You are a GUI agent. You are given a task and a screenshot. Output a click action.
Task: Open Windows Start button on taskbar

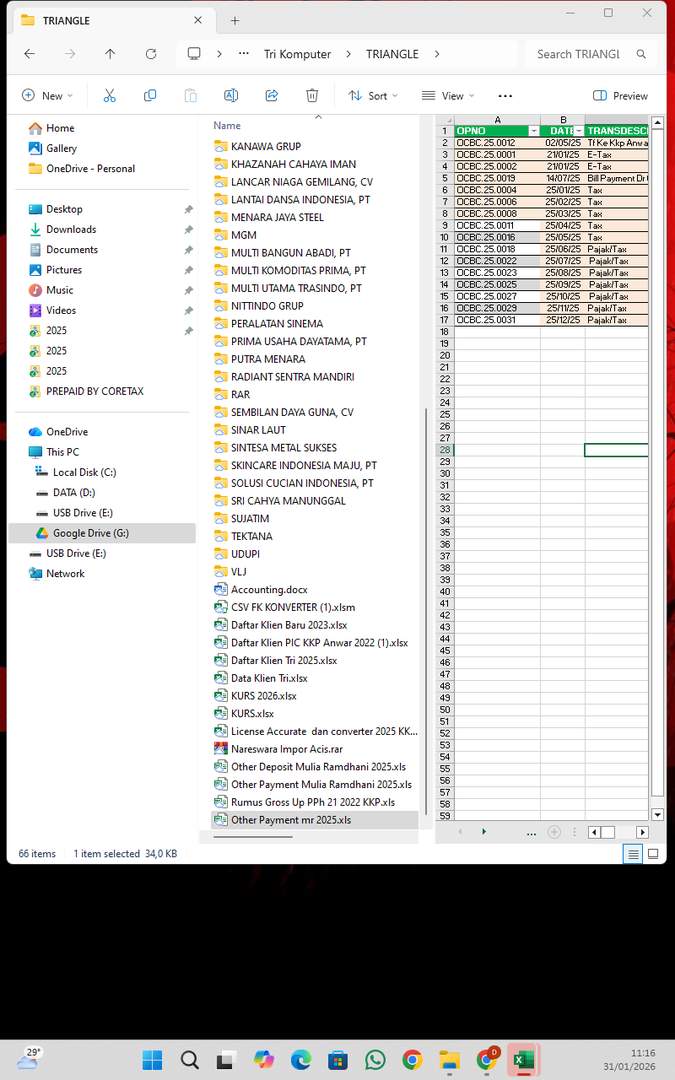point(152,1059)
